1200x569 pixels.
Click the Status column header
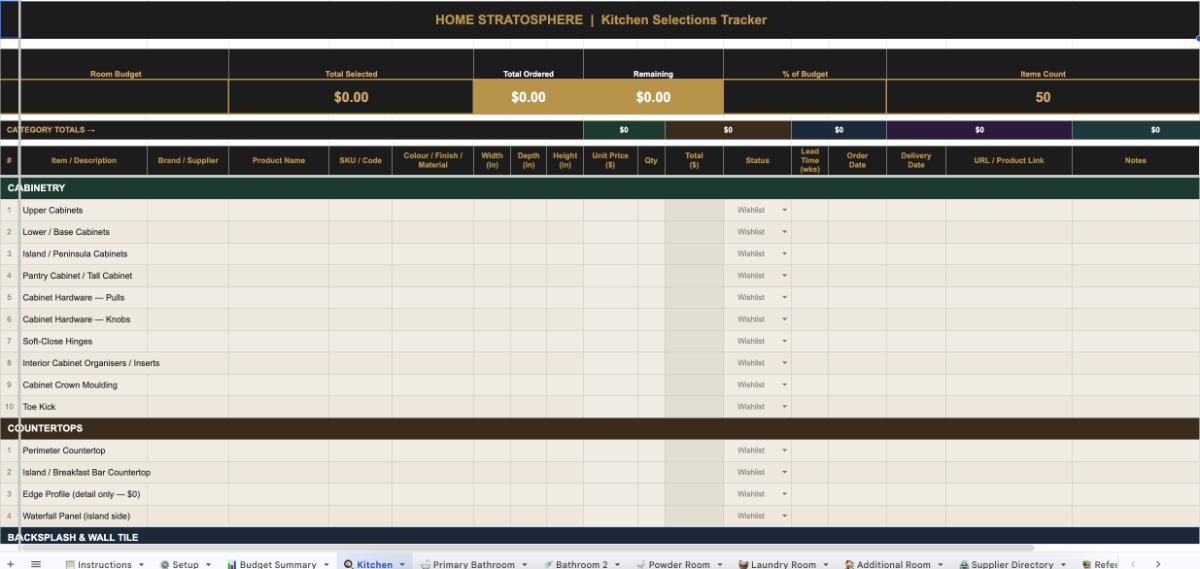[757, 160]
